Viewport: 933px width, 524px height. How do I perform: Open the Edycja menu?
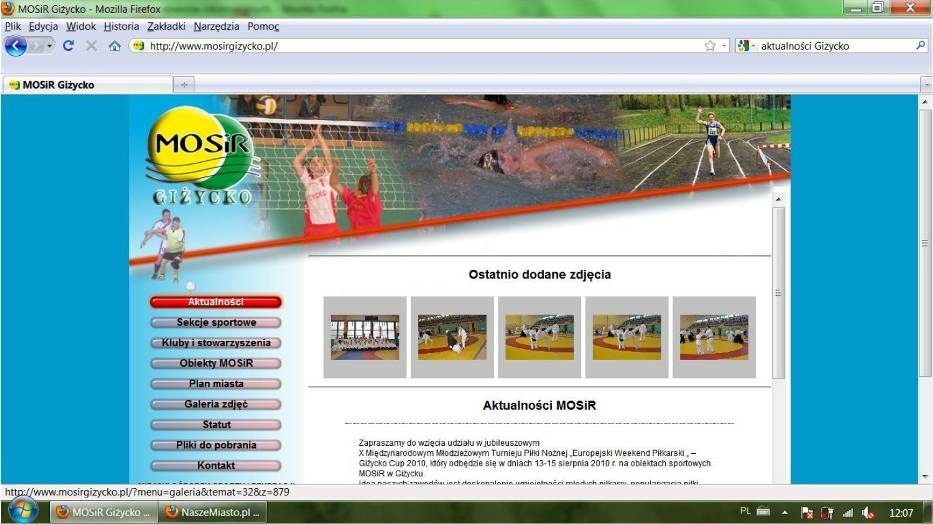coord(43,26)
